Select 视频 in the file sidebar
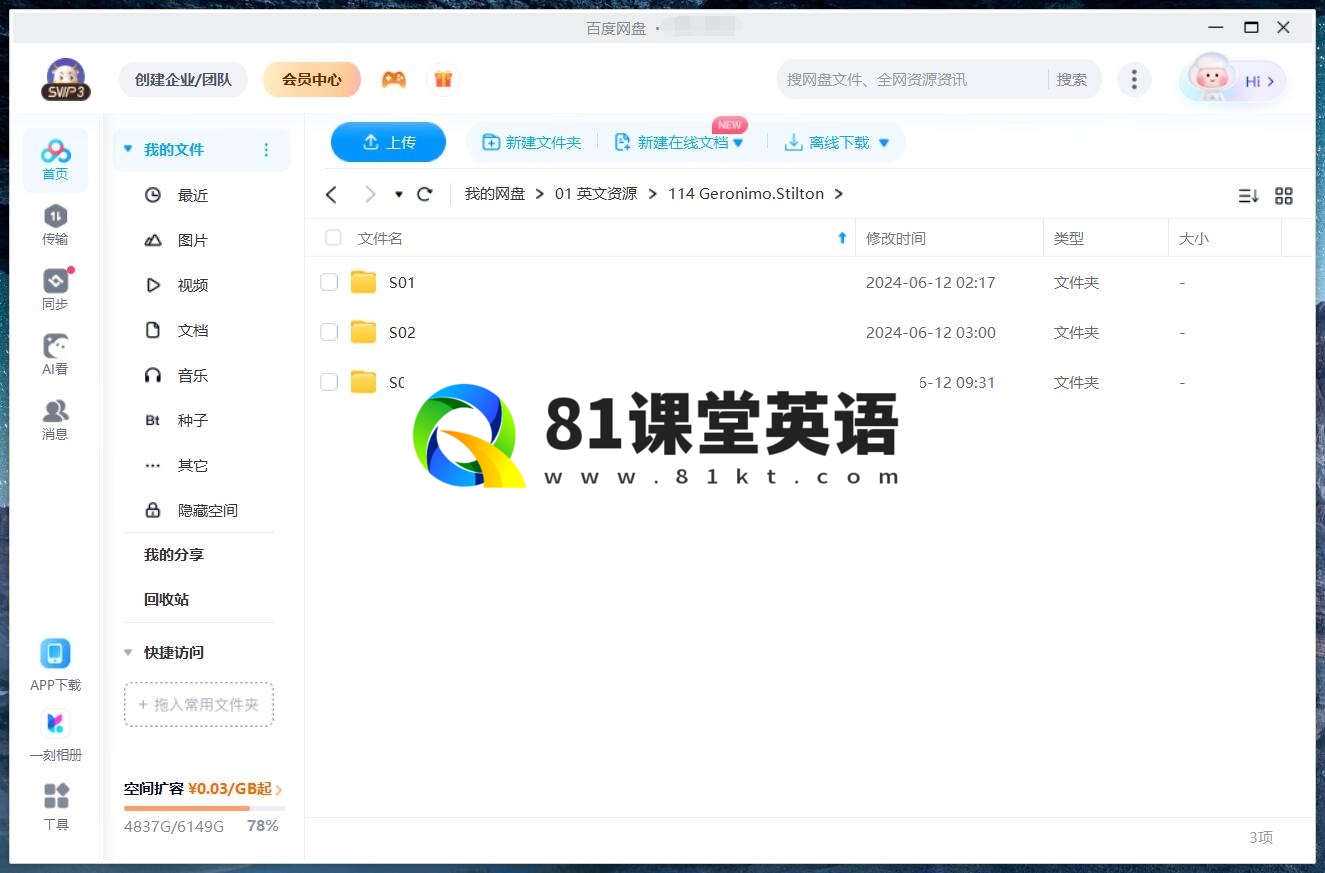1325x873 pixels. click(193, 286)
